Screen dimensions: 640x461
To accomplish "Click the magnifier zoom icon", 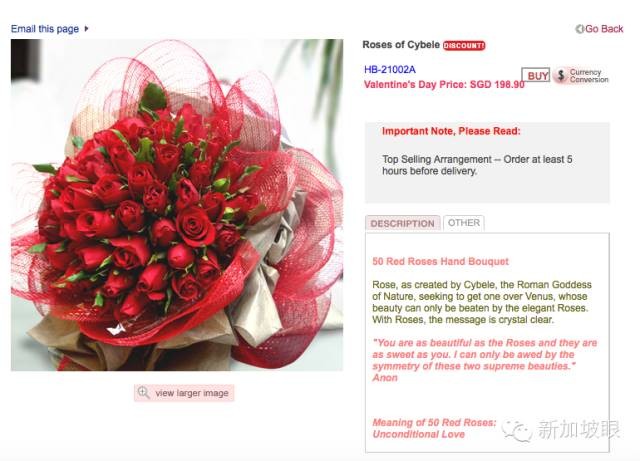I will [x=143, y=392].
